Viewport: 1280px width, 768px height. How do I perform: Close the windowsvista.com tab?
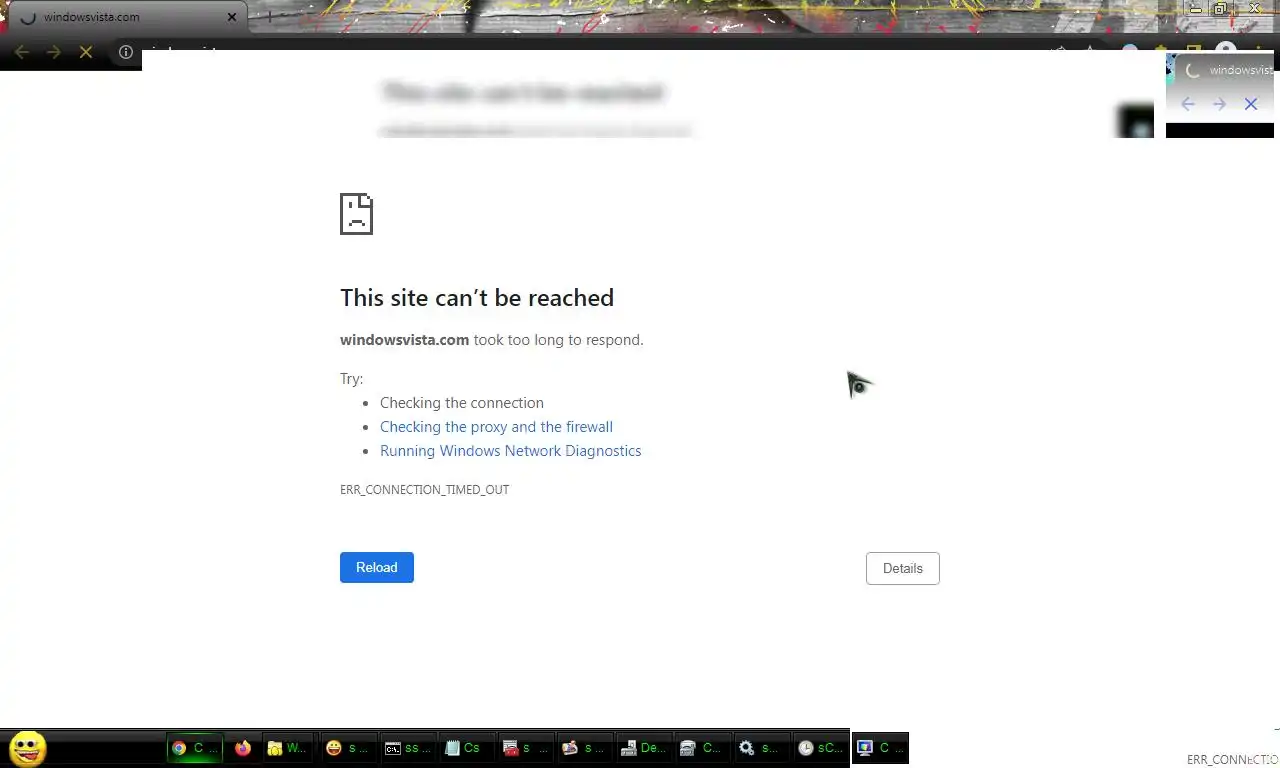(x=232, y=17)
